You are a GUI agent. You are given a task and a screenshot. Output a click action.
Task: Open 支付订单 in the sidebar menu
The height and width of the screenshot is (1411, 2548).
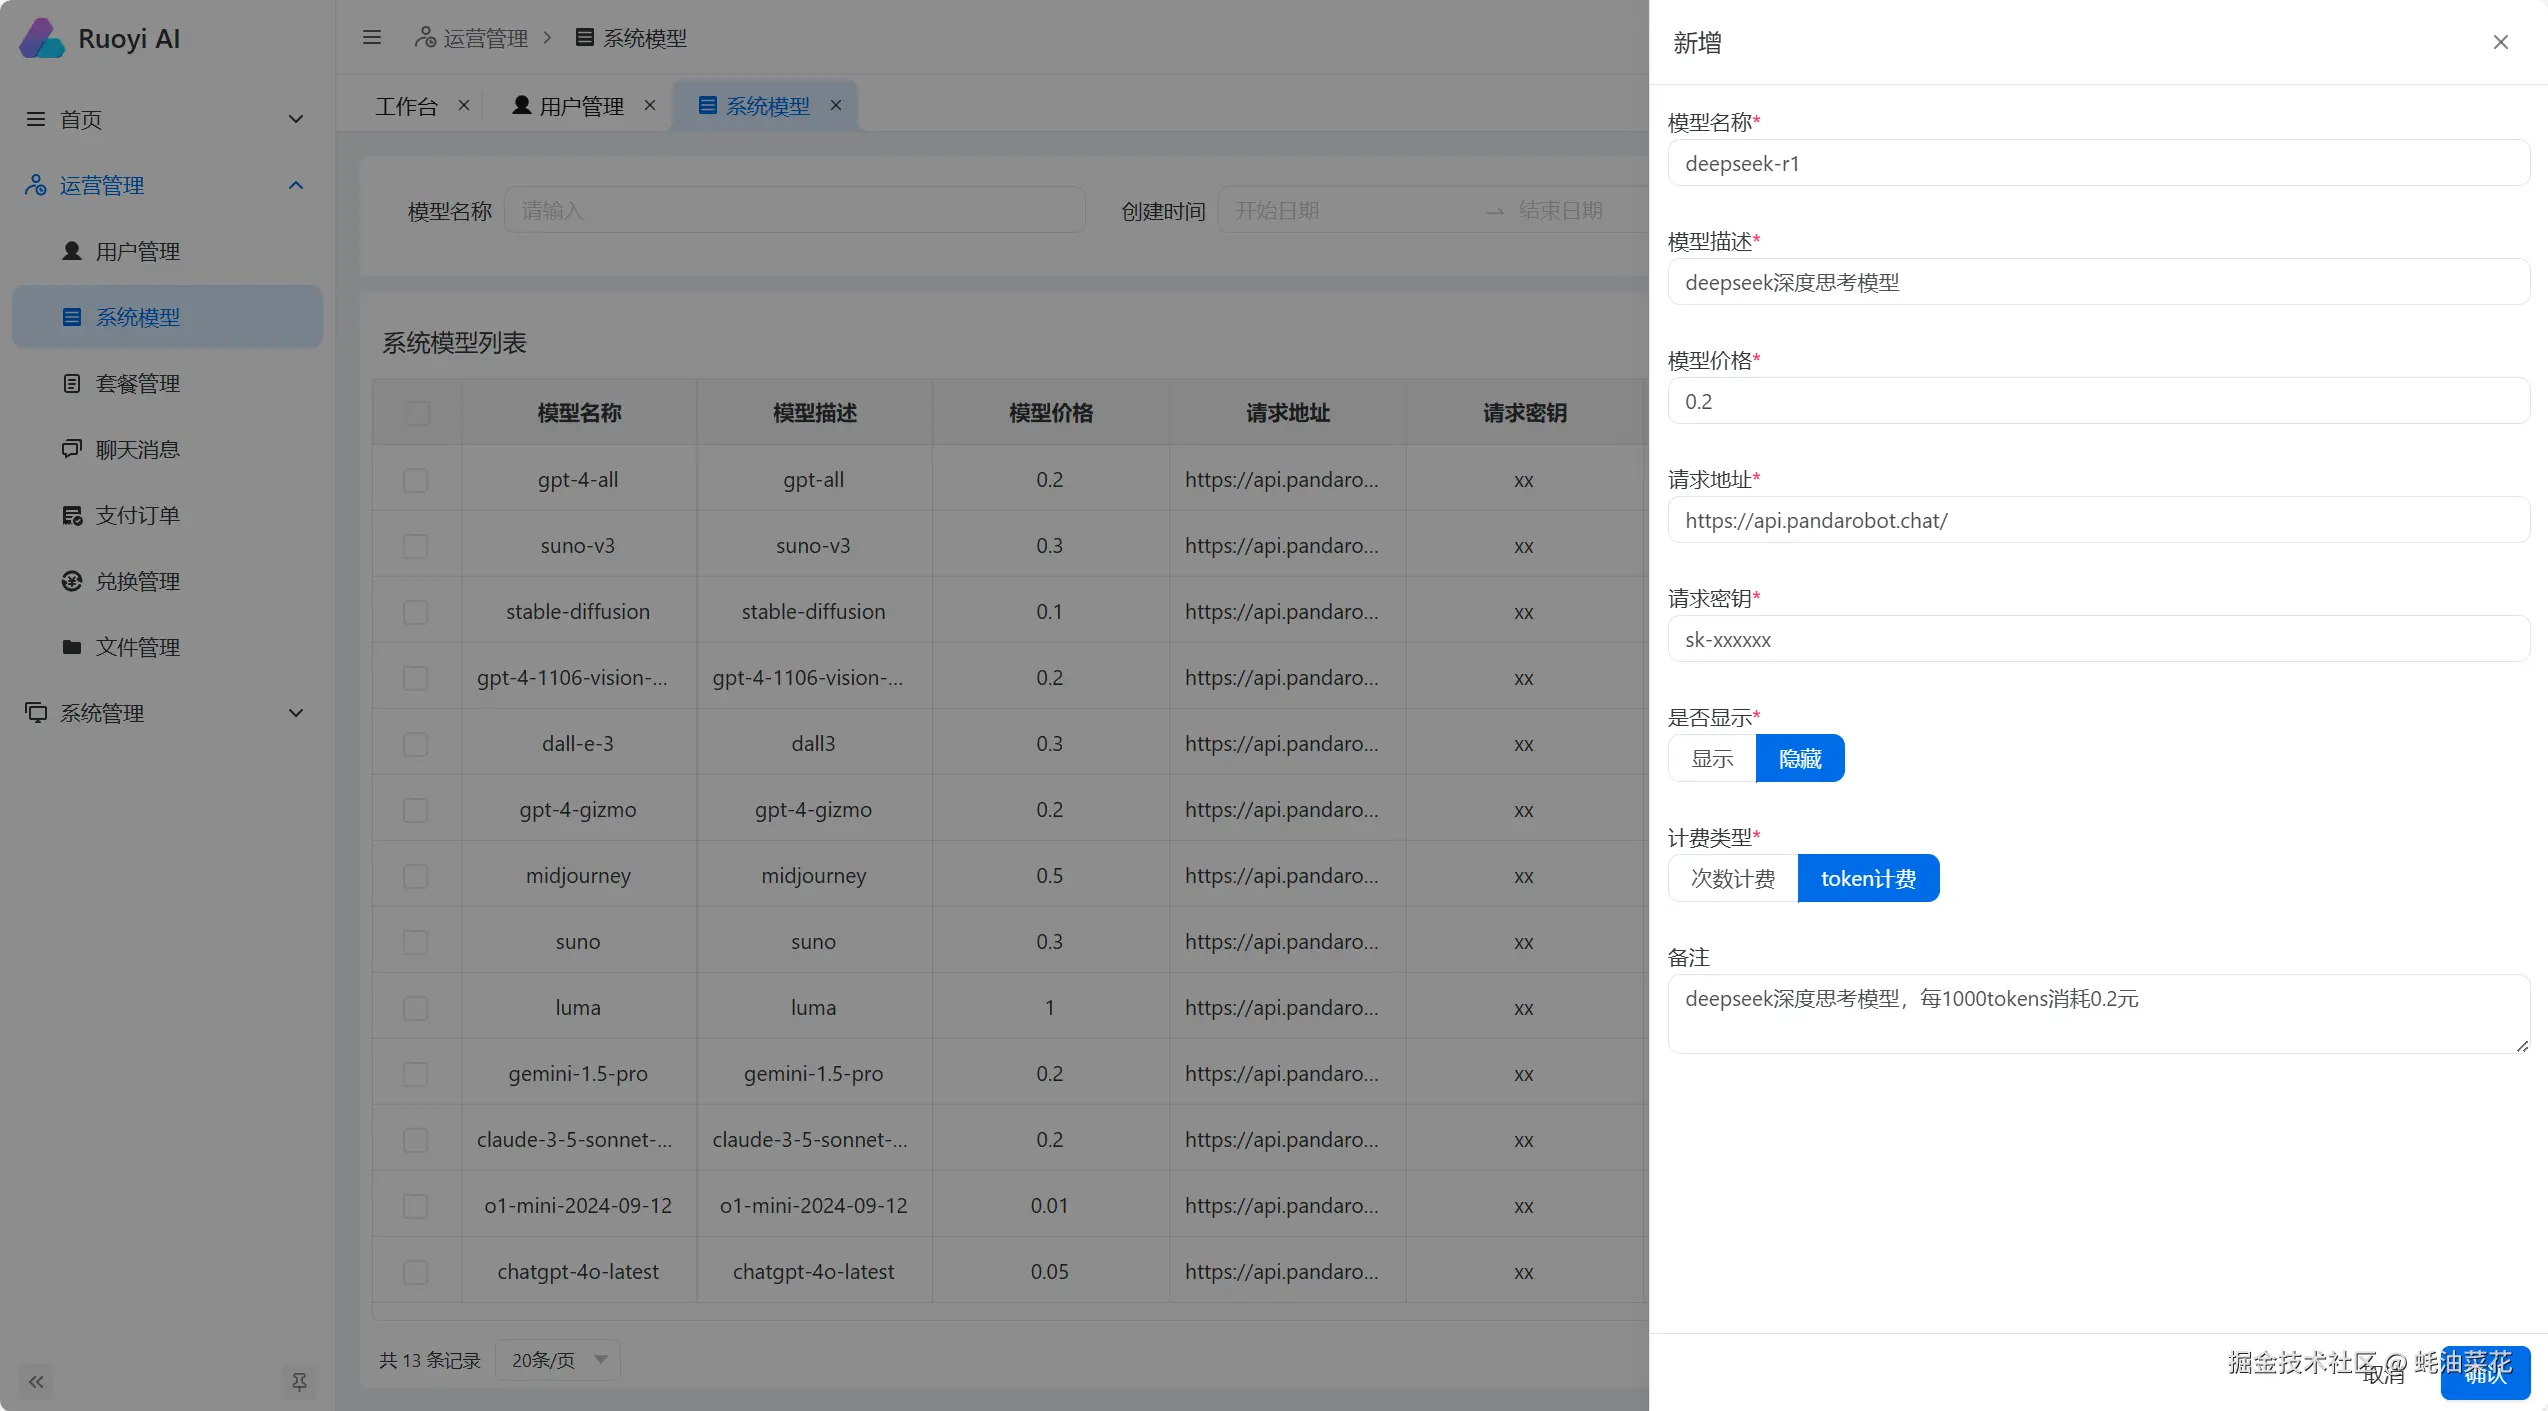pos(167,515)
